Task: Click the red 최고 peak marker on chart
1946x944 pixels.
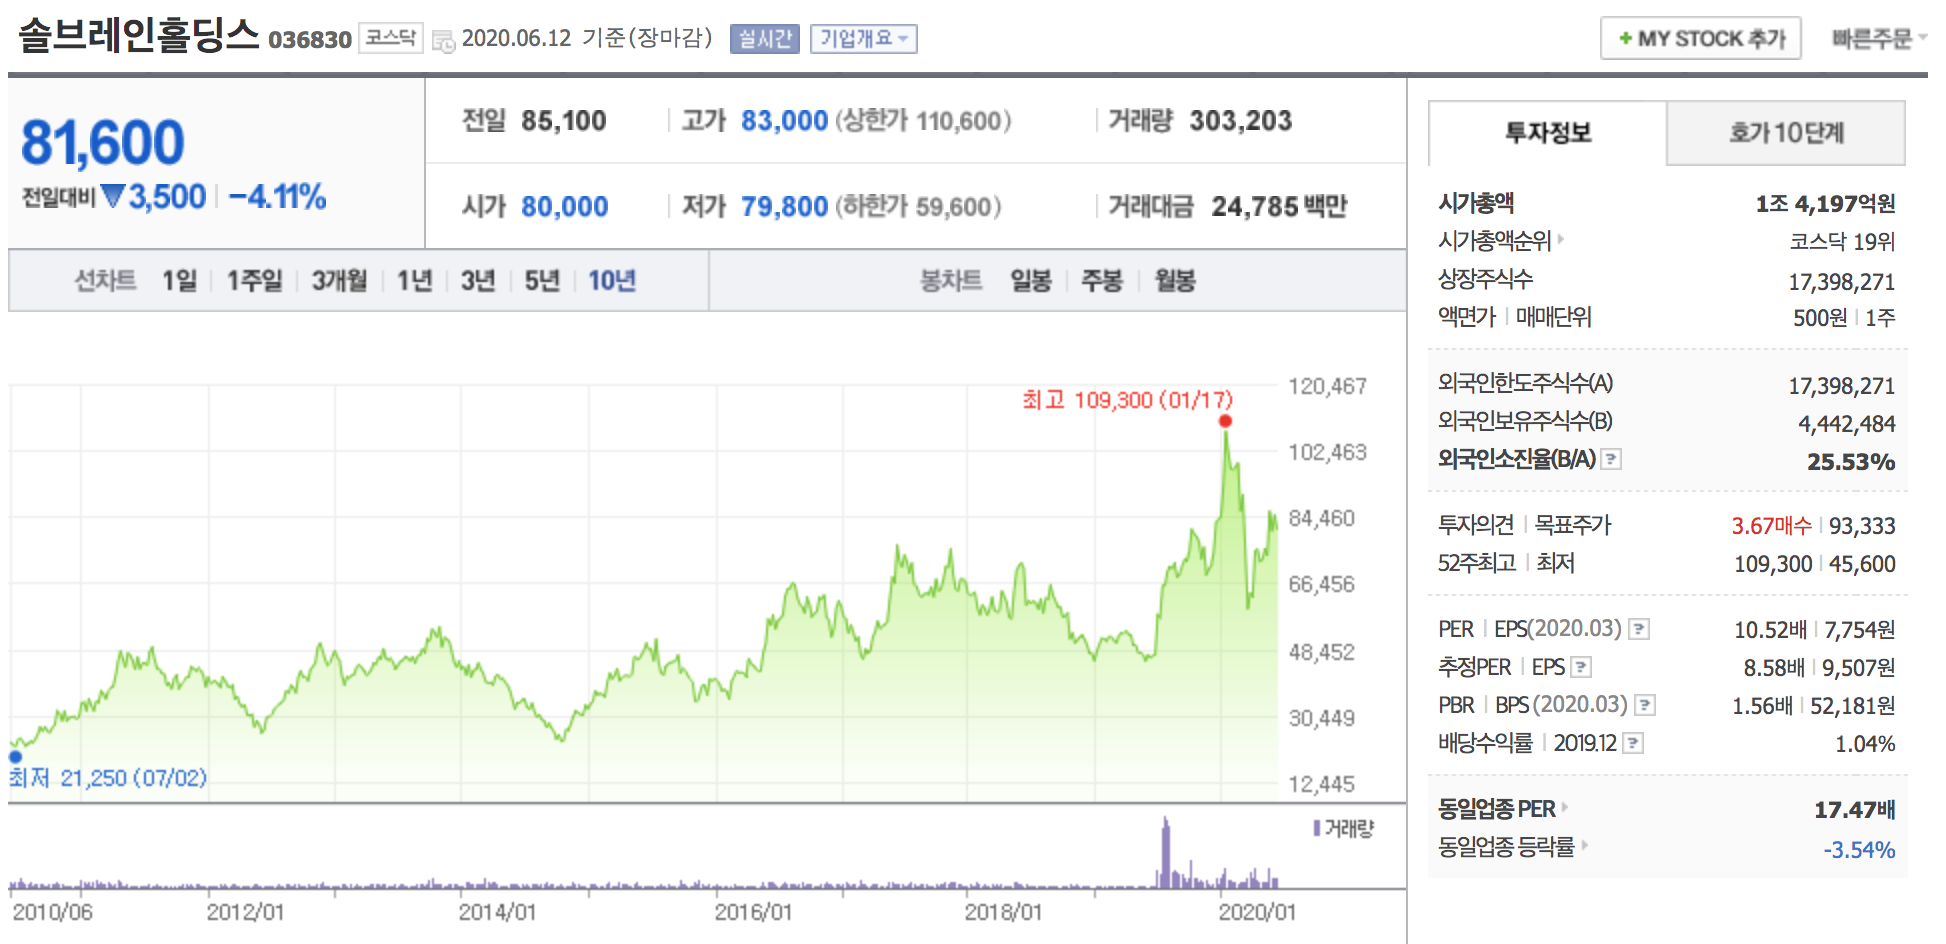Action: 1225,421
